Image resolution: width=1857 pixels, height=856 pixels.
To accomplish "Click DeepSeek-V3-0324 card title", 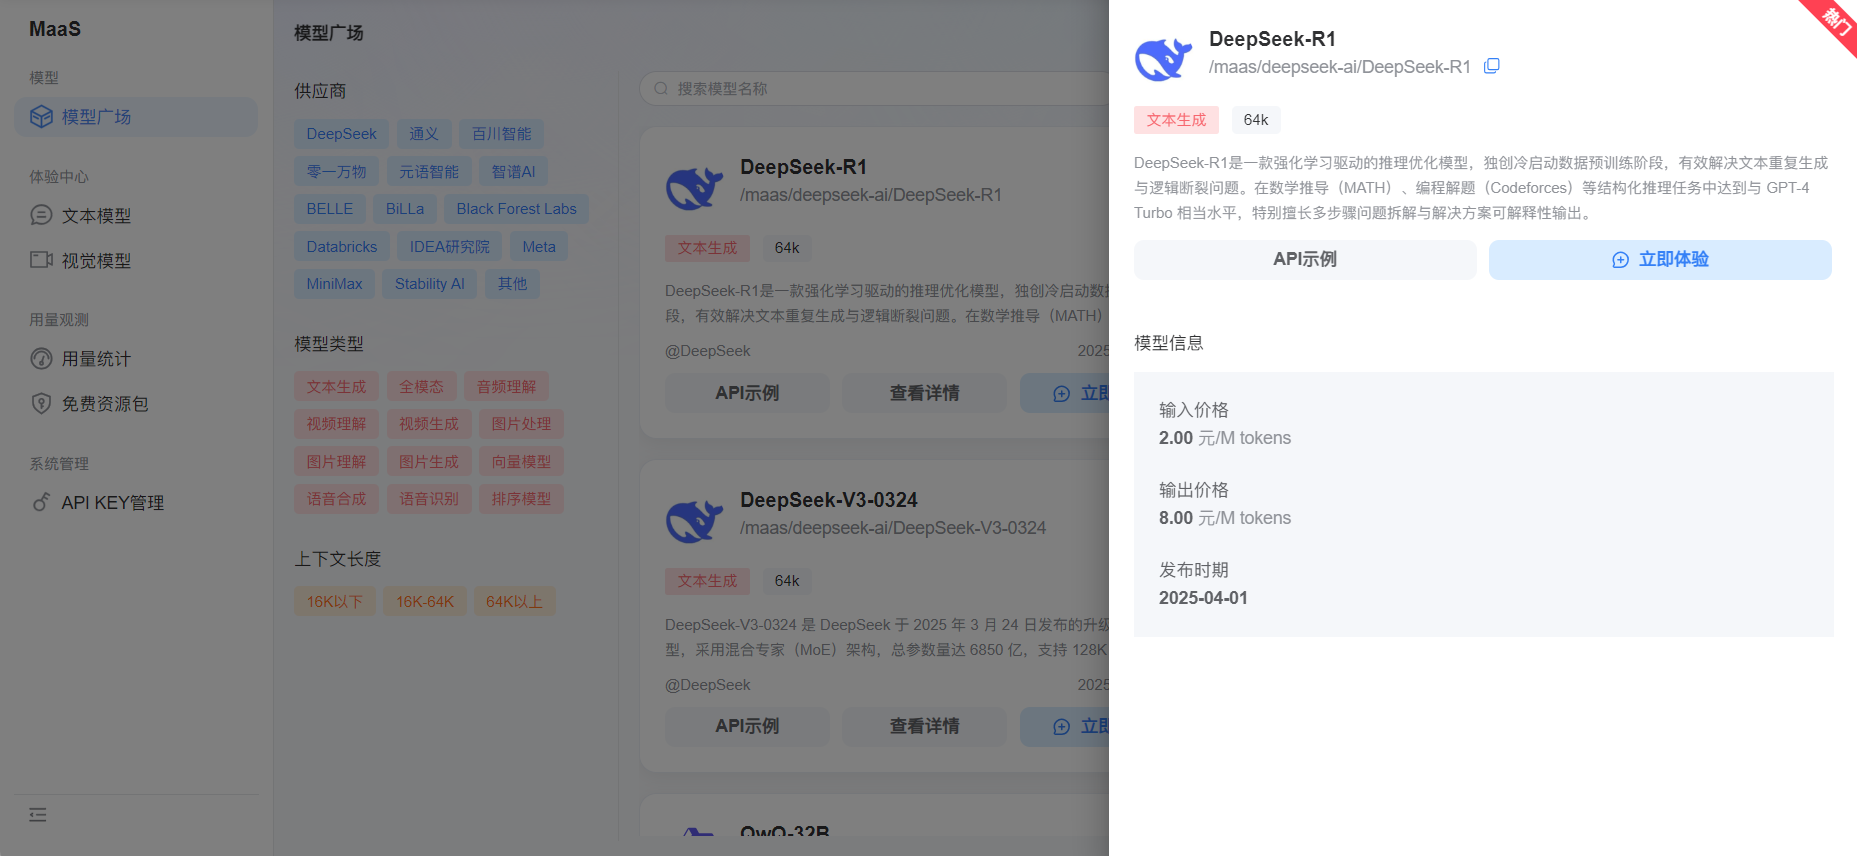I will (x=829, y=500).
